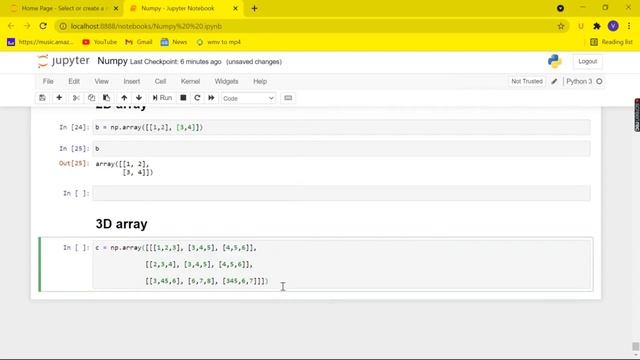
Task: Switch to Home Page browser tab
Action: pos(63,9)
